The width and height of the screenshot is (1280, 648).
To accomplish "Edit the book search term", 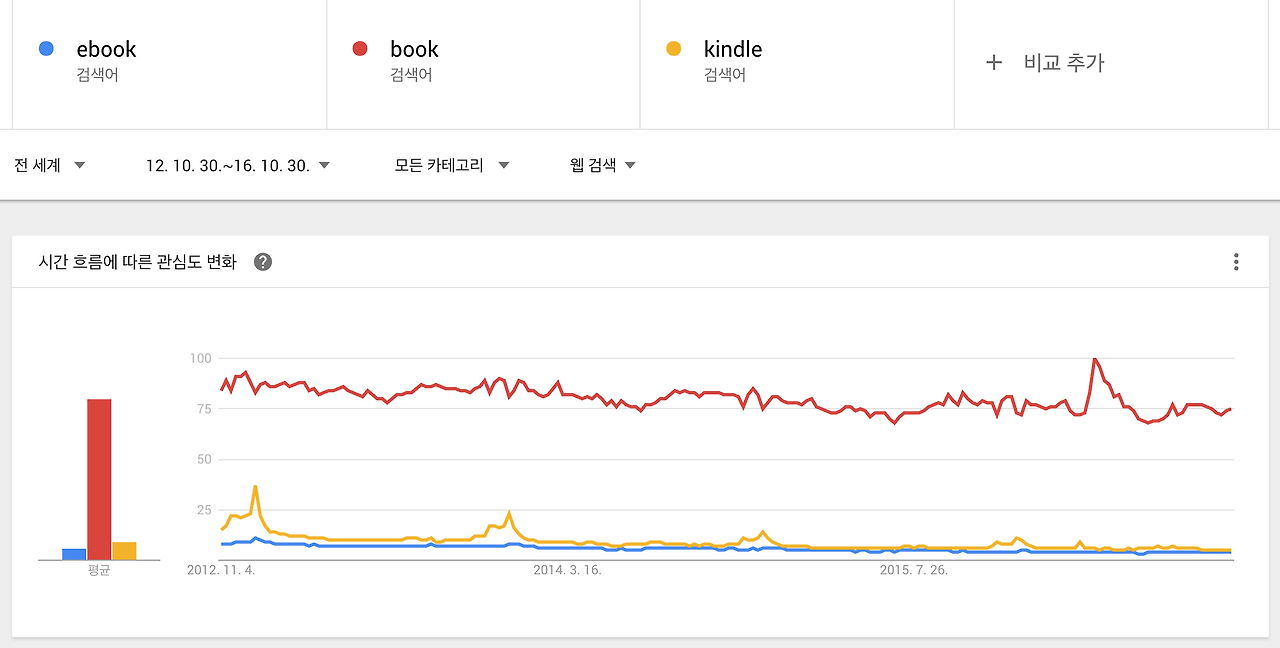I will coord(414,49).
